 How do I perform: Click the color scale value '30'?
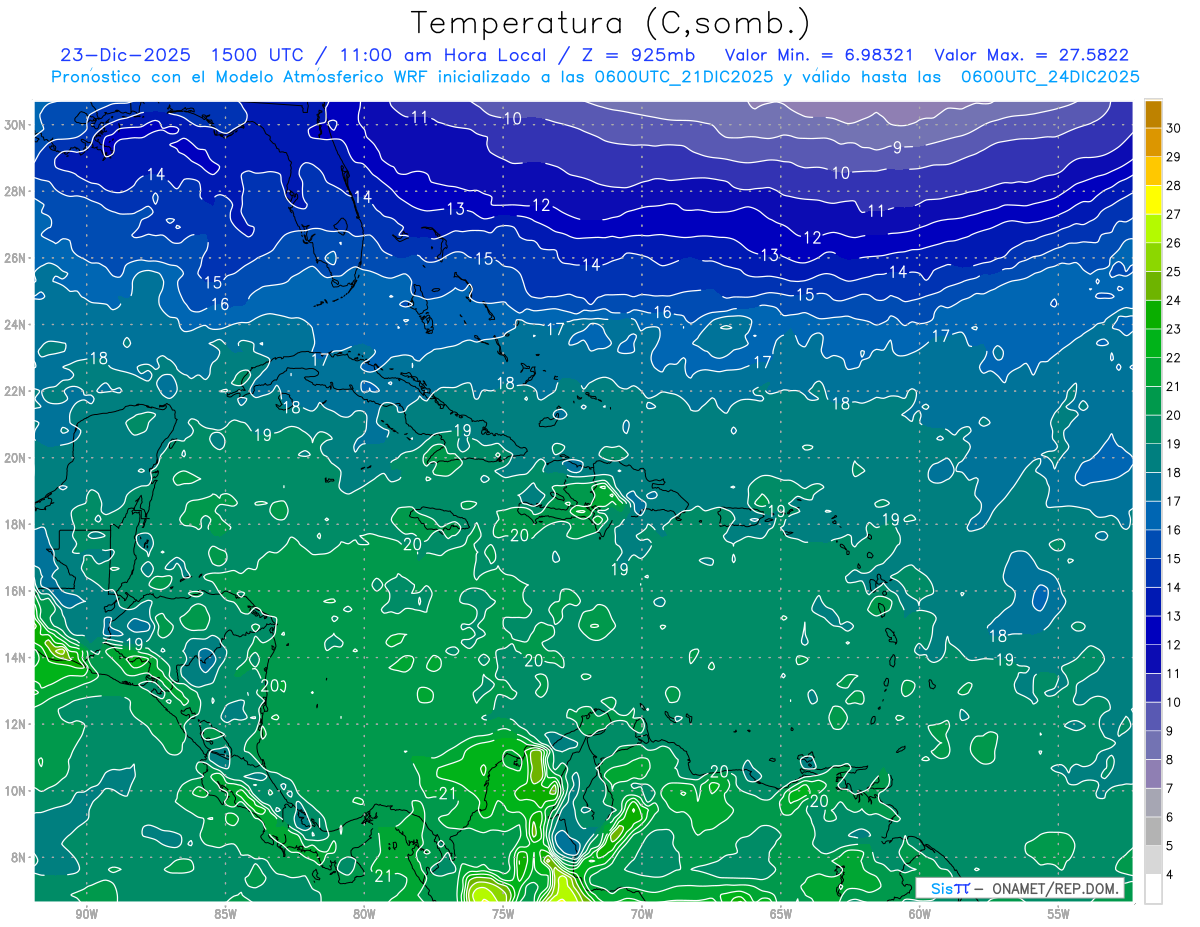click(1174, 129)
